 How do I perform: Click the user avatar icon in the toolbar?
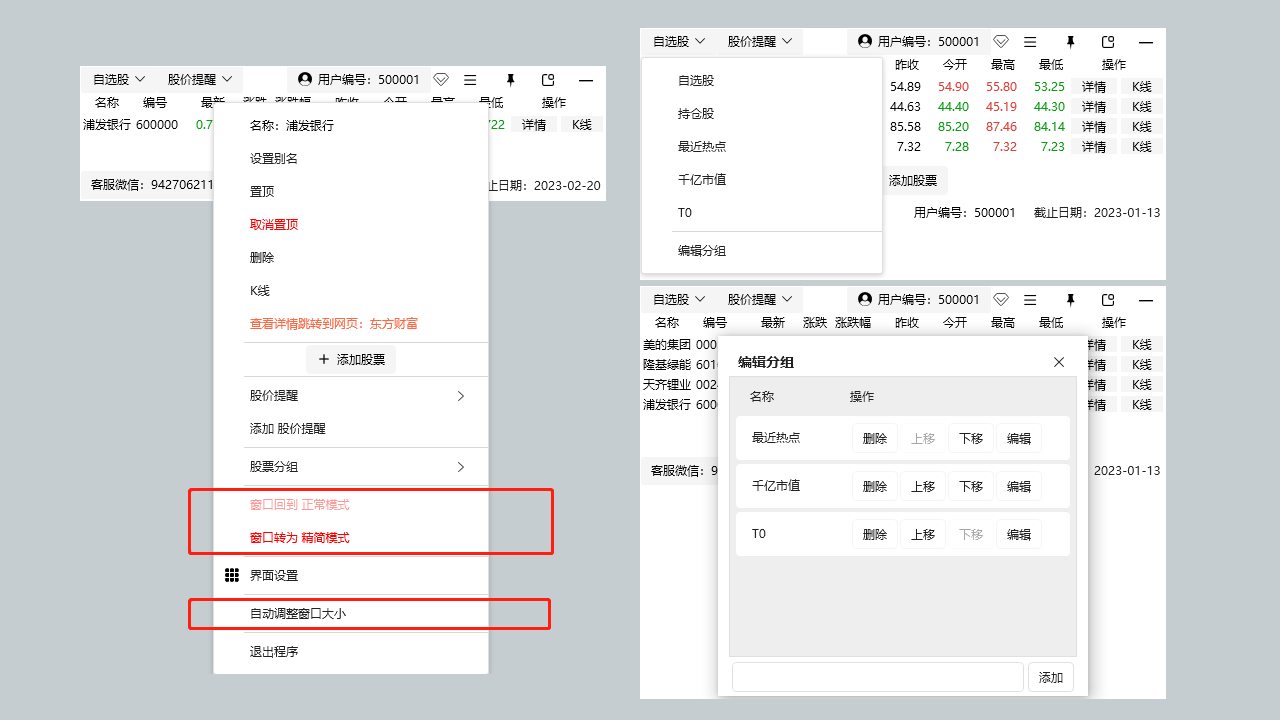pyautogui.click(x=303, y=79)
